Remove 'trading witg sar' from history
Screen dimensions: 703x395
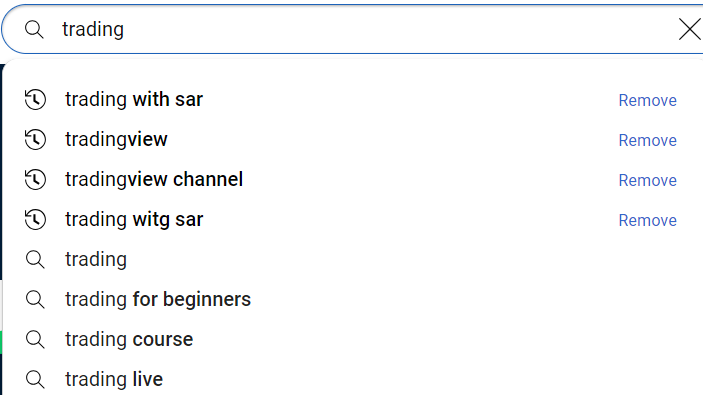(x=647, y=220)
